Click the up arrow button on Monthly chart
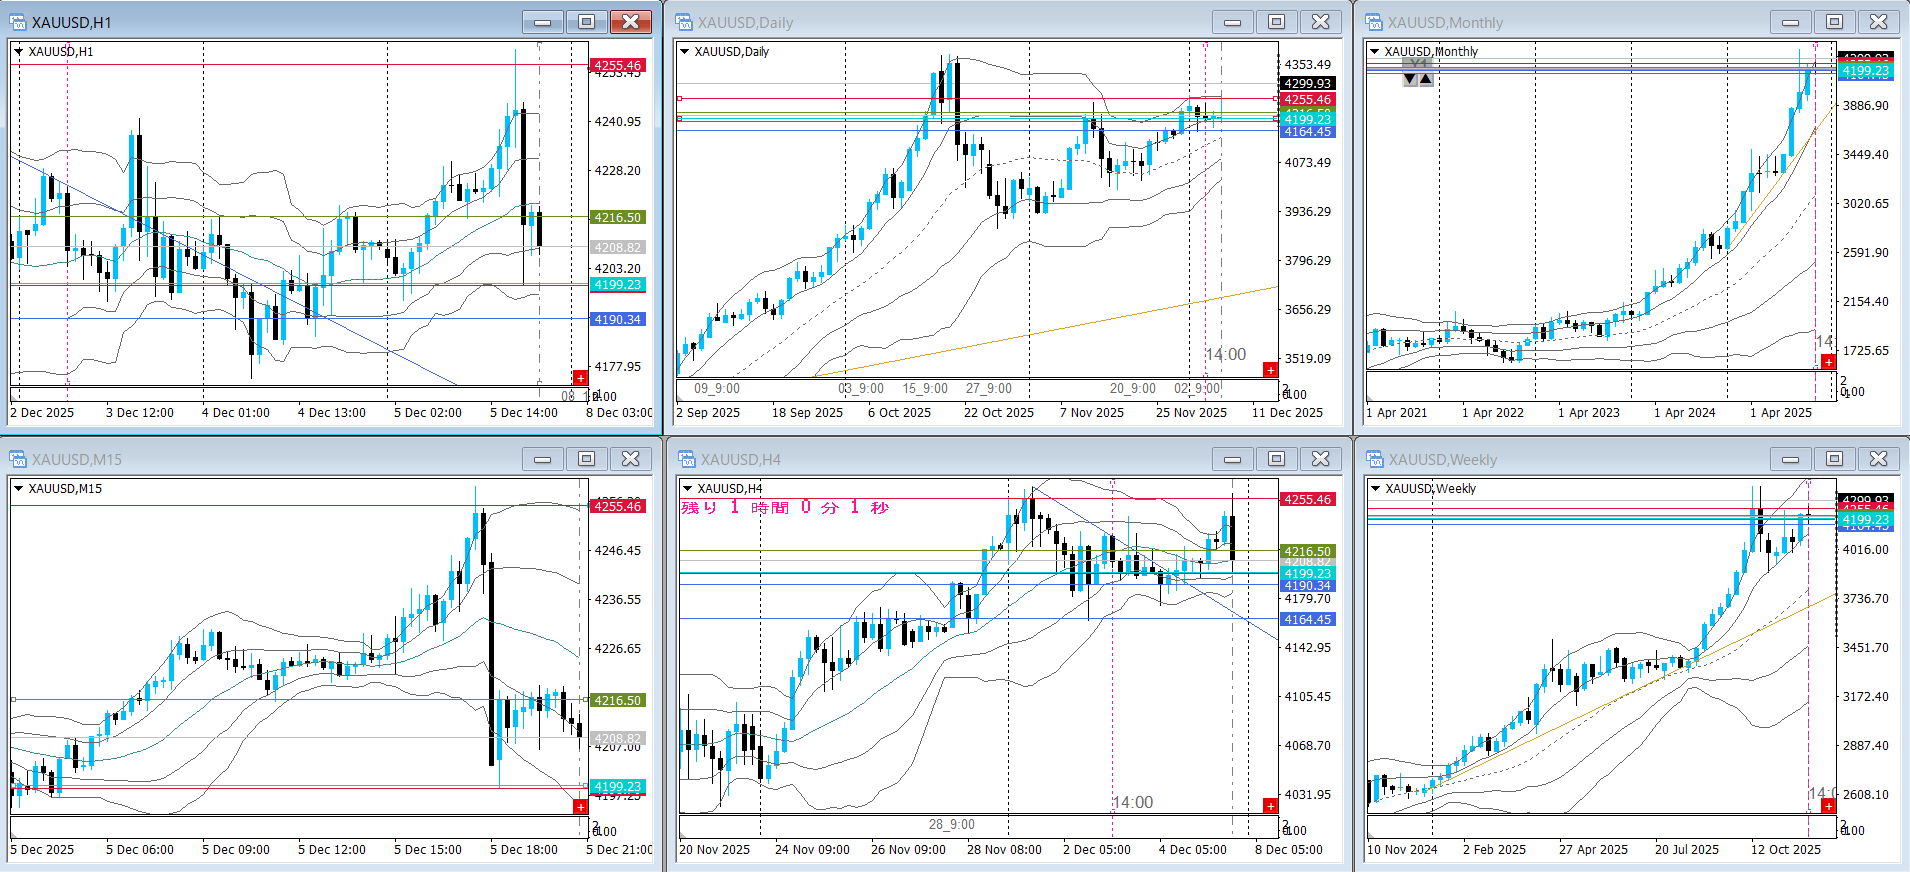The image size is (1910, 872). pos(1426,79)
